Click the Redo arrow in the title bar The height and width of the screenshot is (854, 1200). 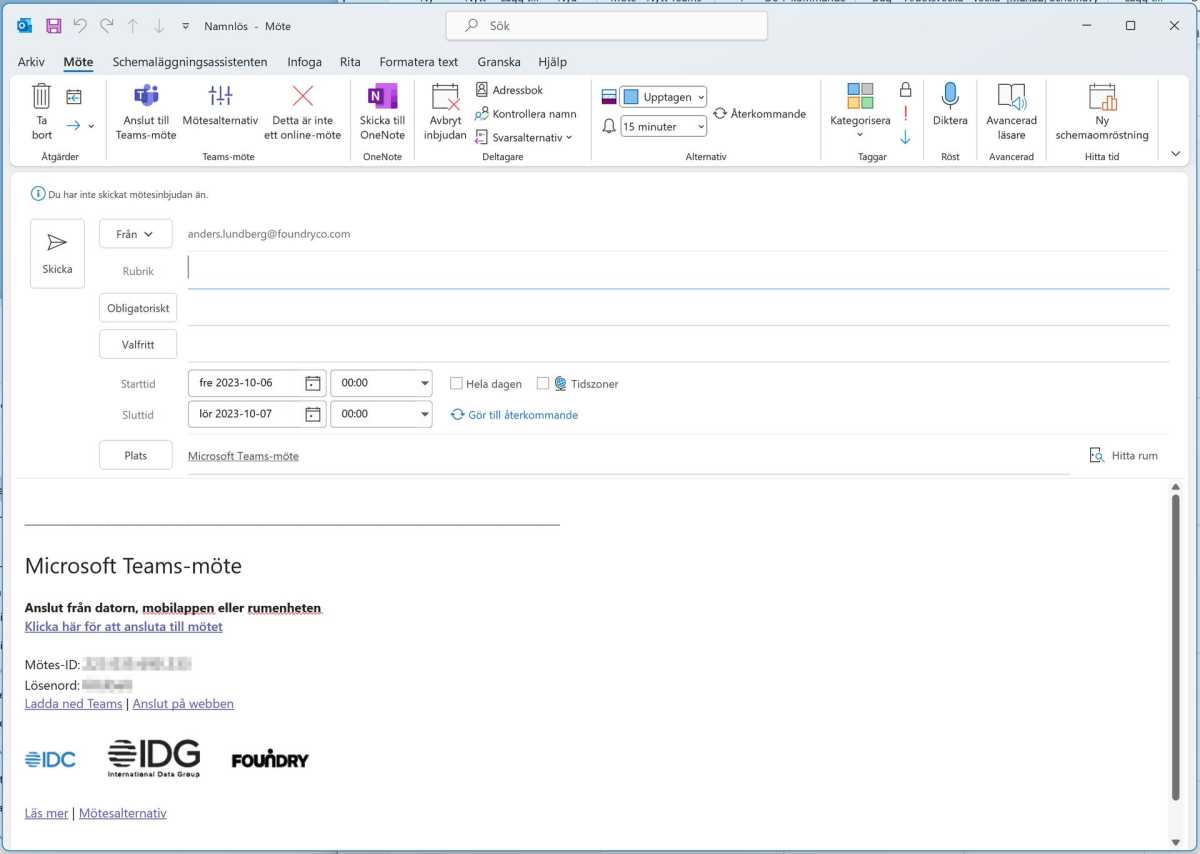(x=106, y=26)
